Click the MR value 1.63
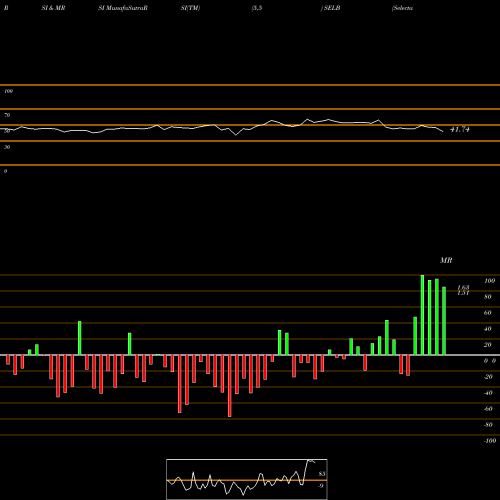 (463, 288)
